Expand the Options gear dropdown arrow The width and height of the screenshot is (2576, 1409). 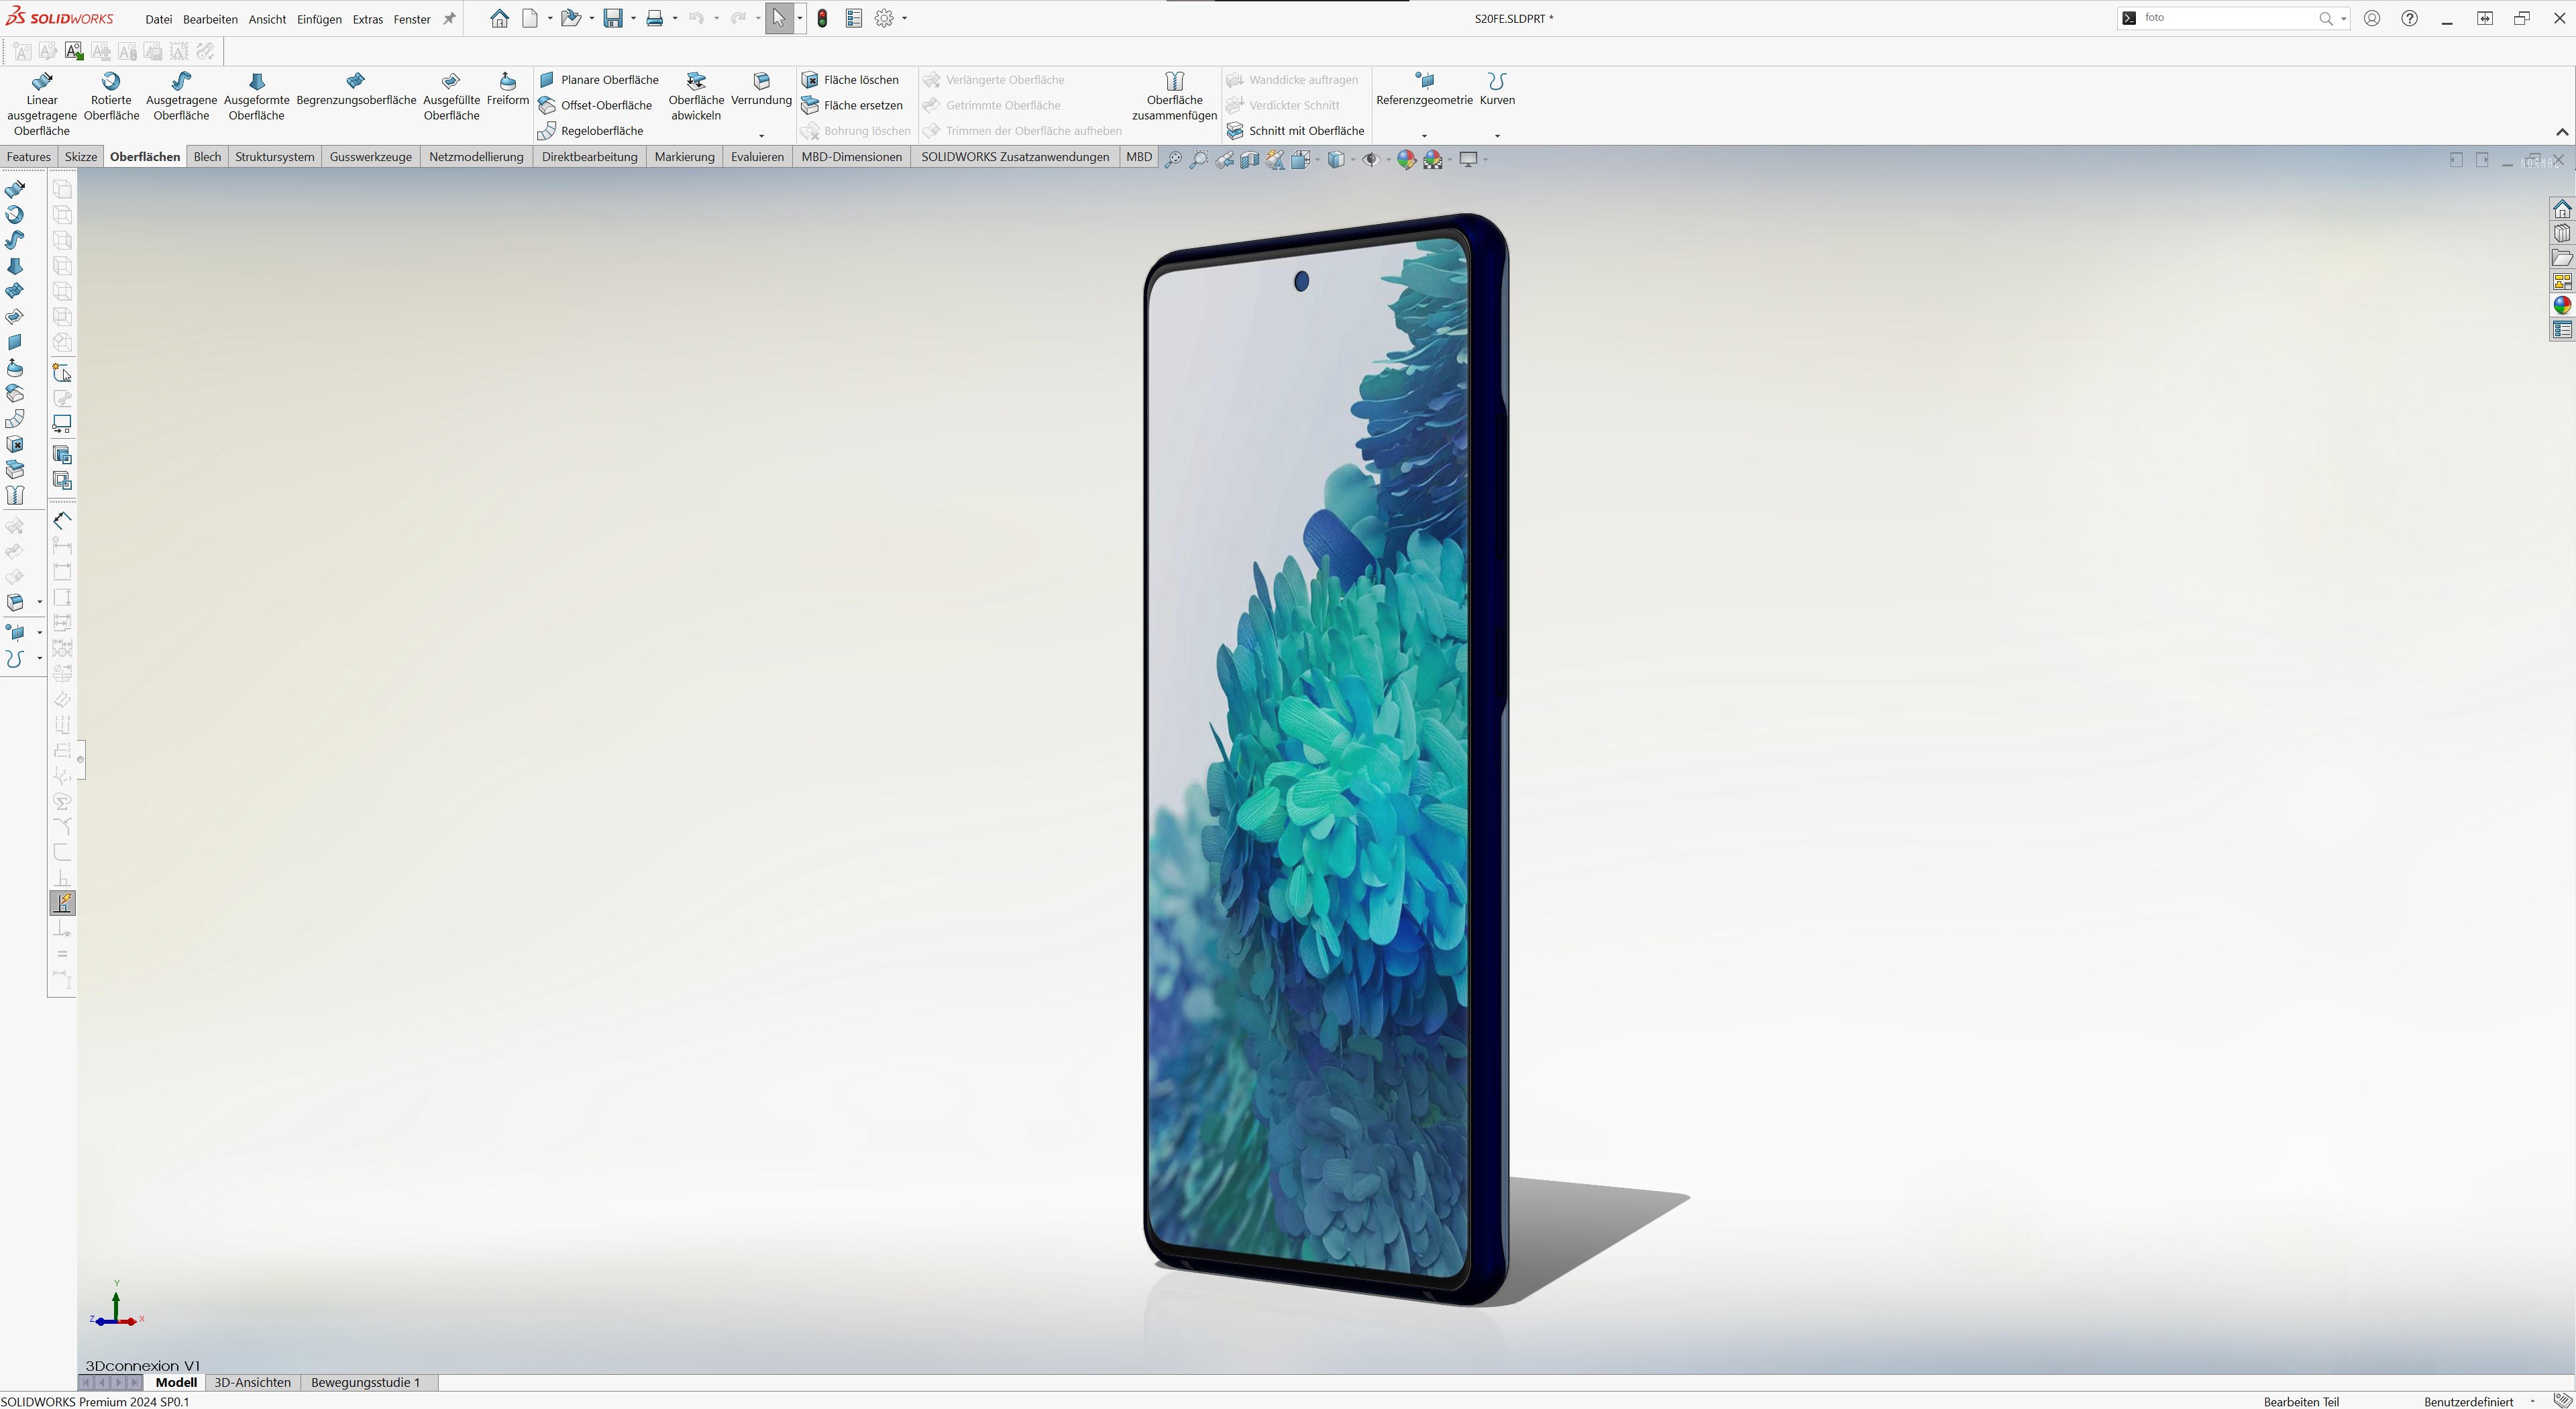click(x=905, y=18)
